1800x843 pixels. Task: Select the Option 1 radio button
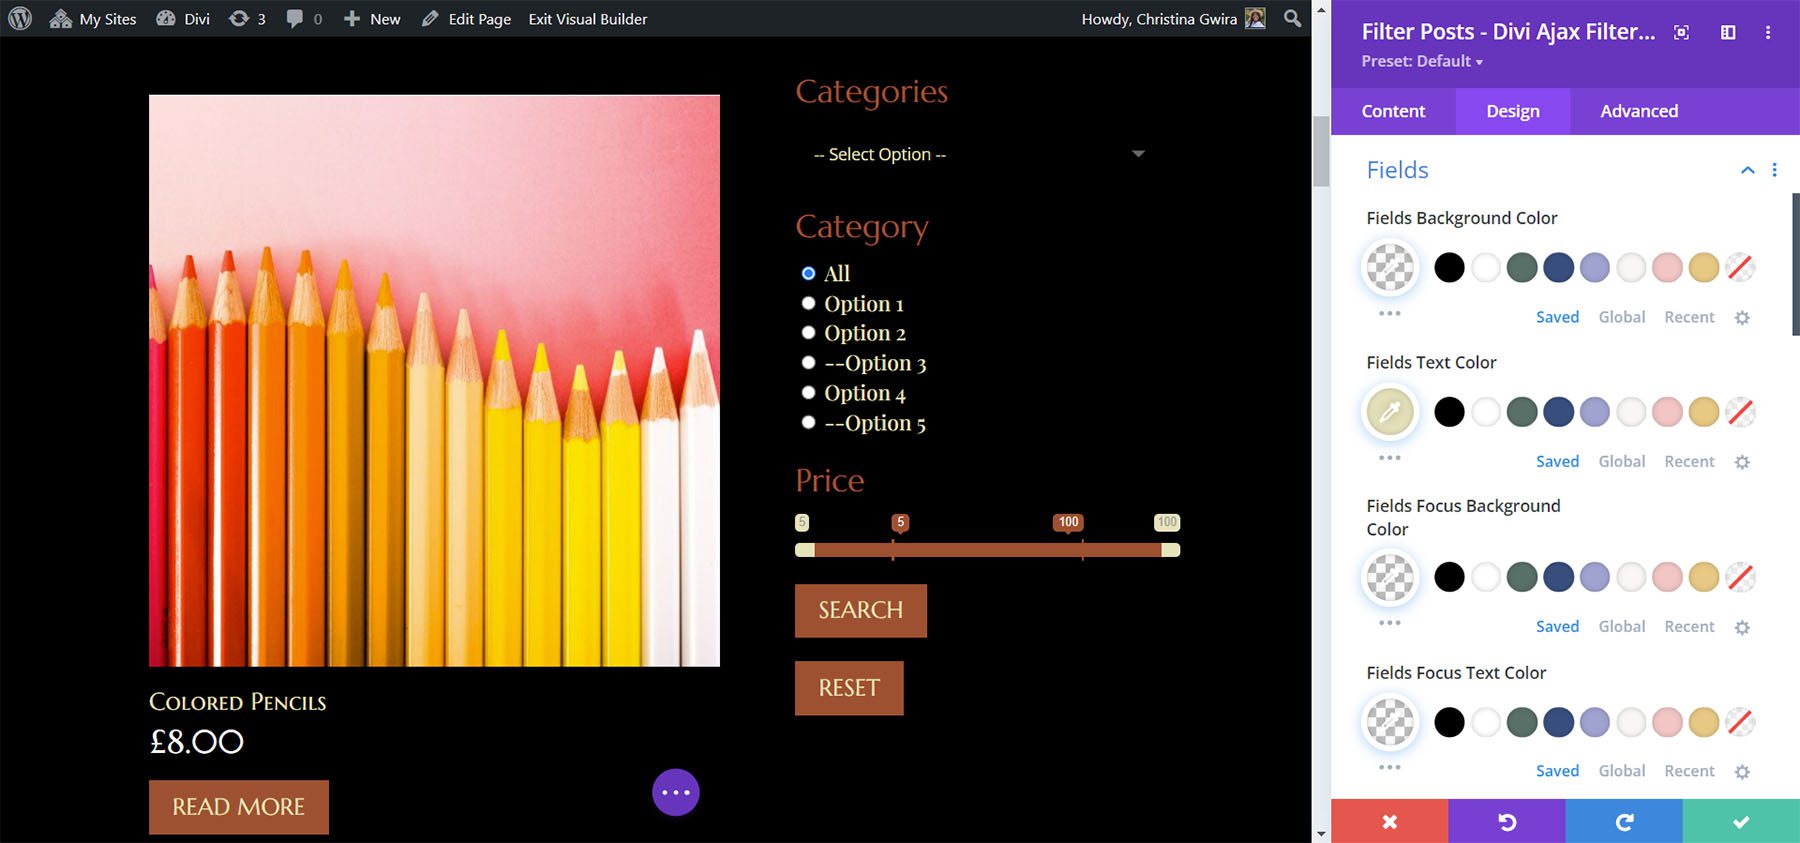(808, 303)
